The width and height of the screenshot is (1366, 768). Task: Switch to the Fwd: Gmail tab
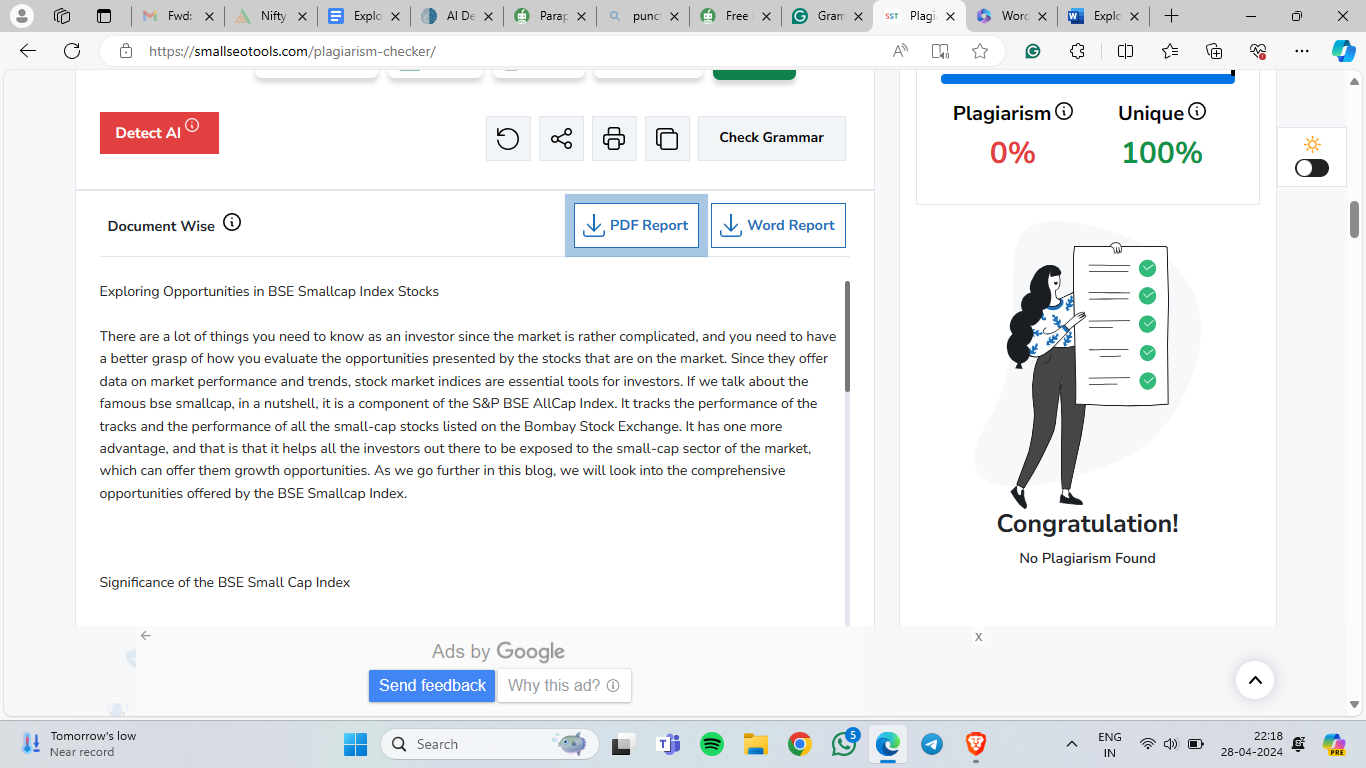pyautogui.click(x=178, y=16)
